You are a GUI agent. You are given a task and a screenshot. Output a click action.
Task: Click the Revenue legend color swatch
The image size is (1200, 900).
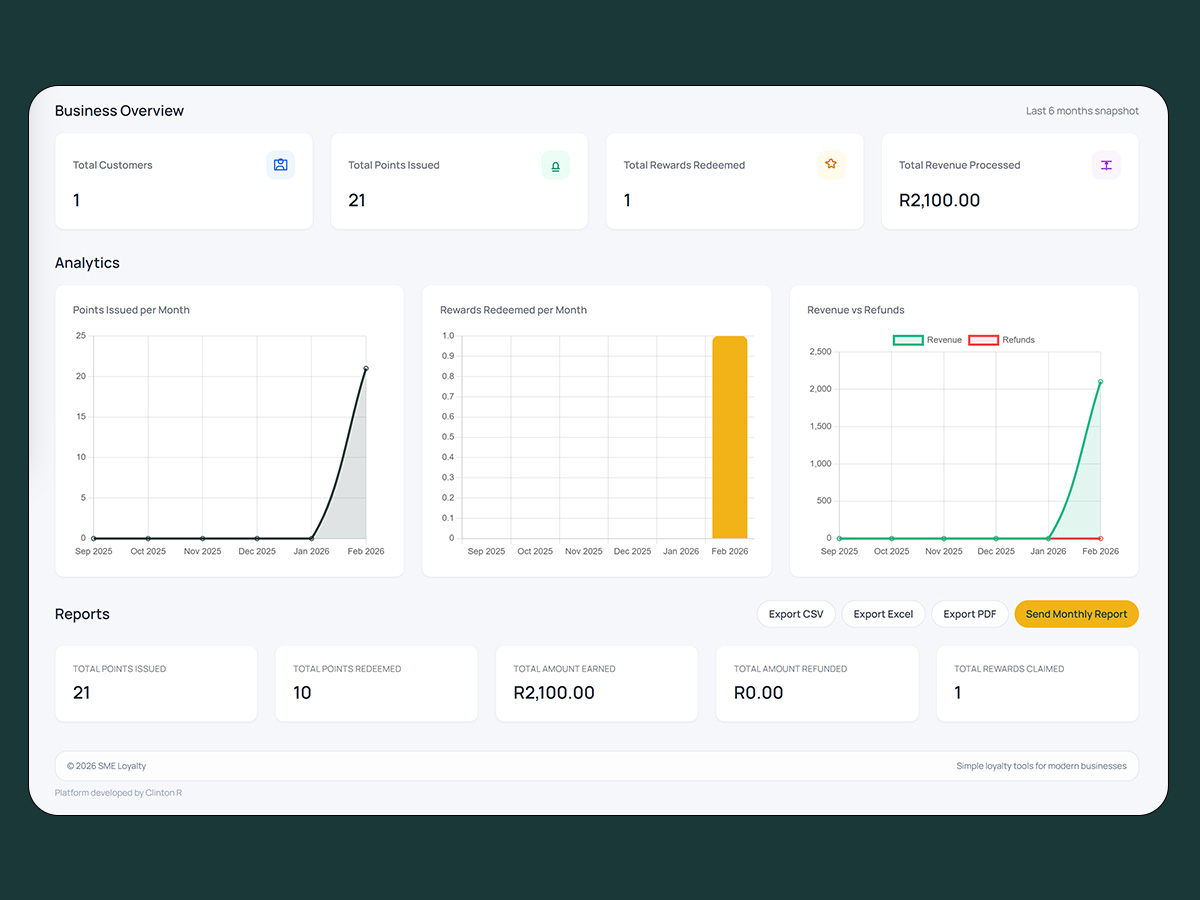(x=906, y=340)
